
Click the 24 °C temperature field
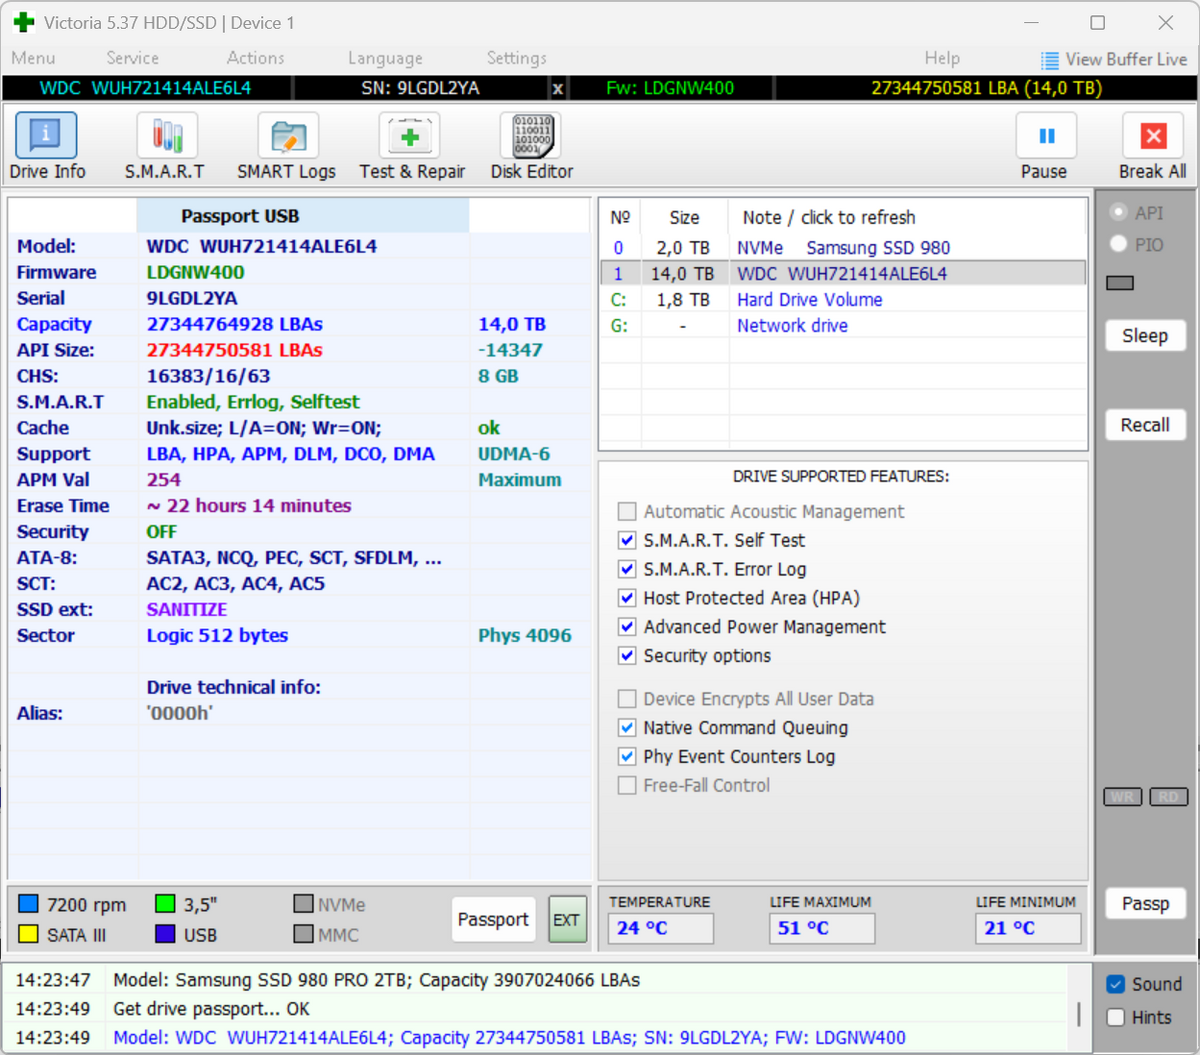(661, 929)
